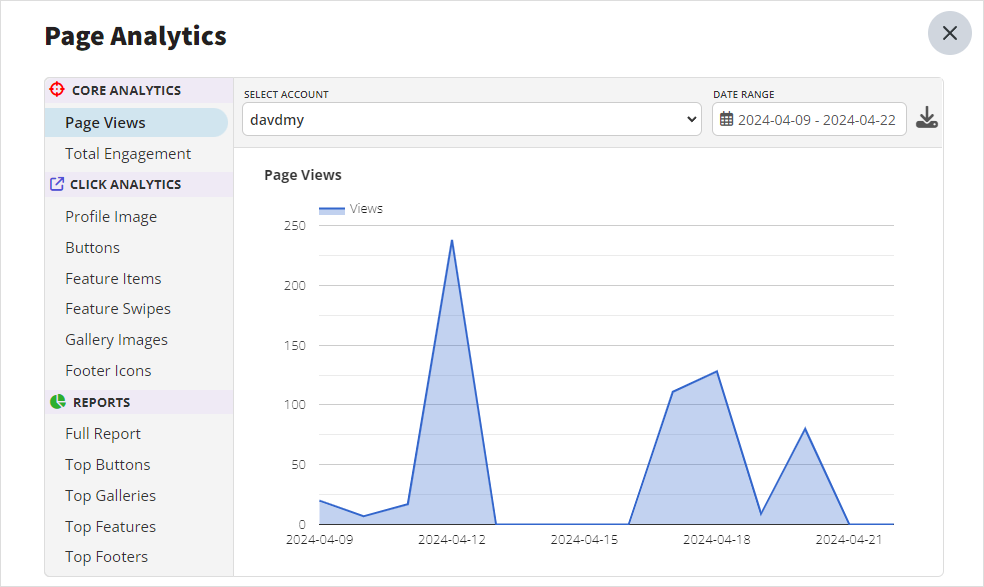984x587 pixels.
Task: Select Page Views in sidebar
Action: pyautogui.click(x=136, y=122)
